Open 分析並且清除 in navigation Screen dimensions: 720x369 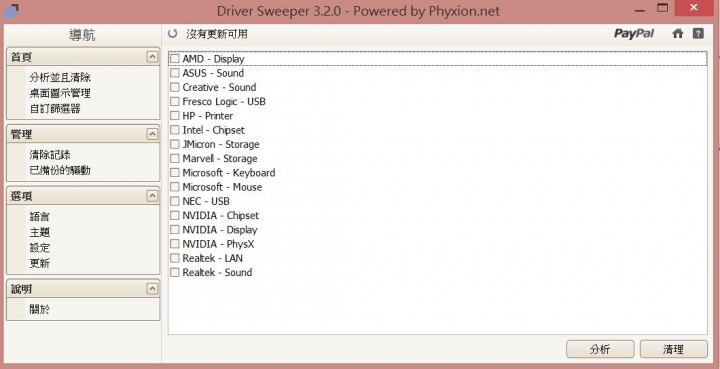pyautogui.click(x=60, y=77)
